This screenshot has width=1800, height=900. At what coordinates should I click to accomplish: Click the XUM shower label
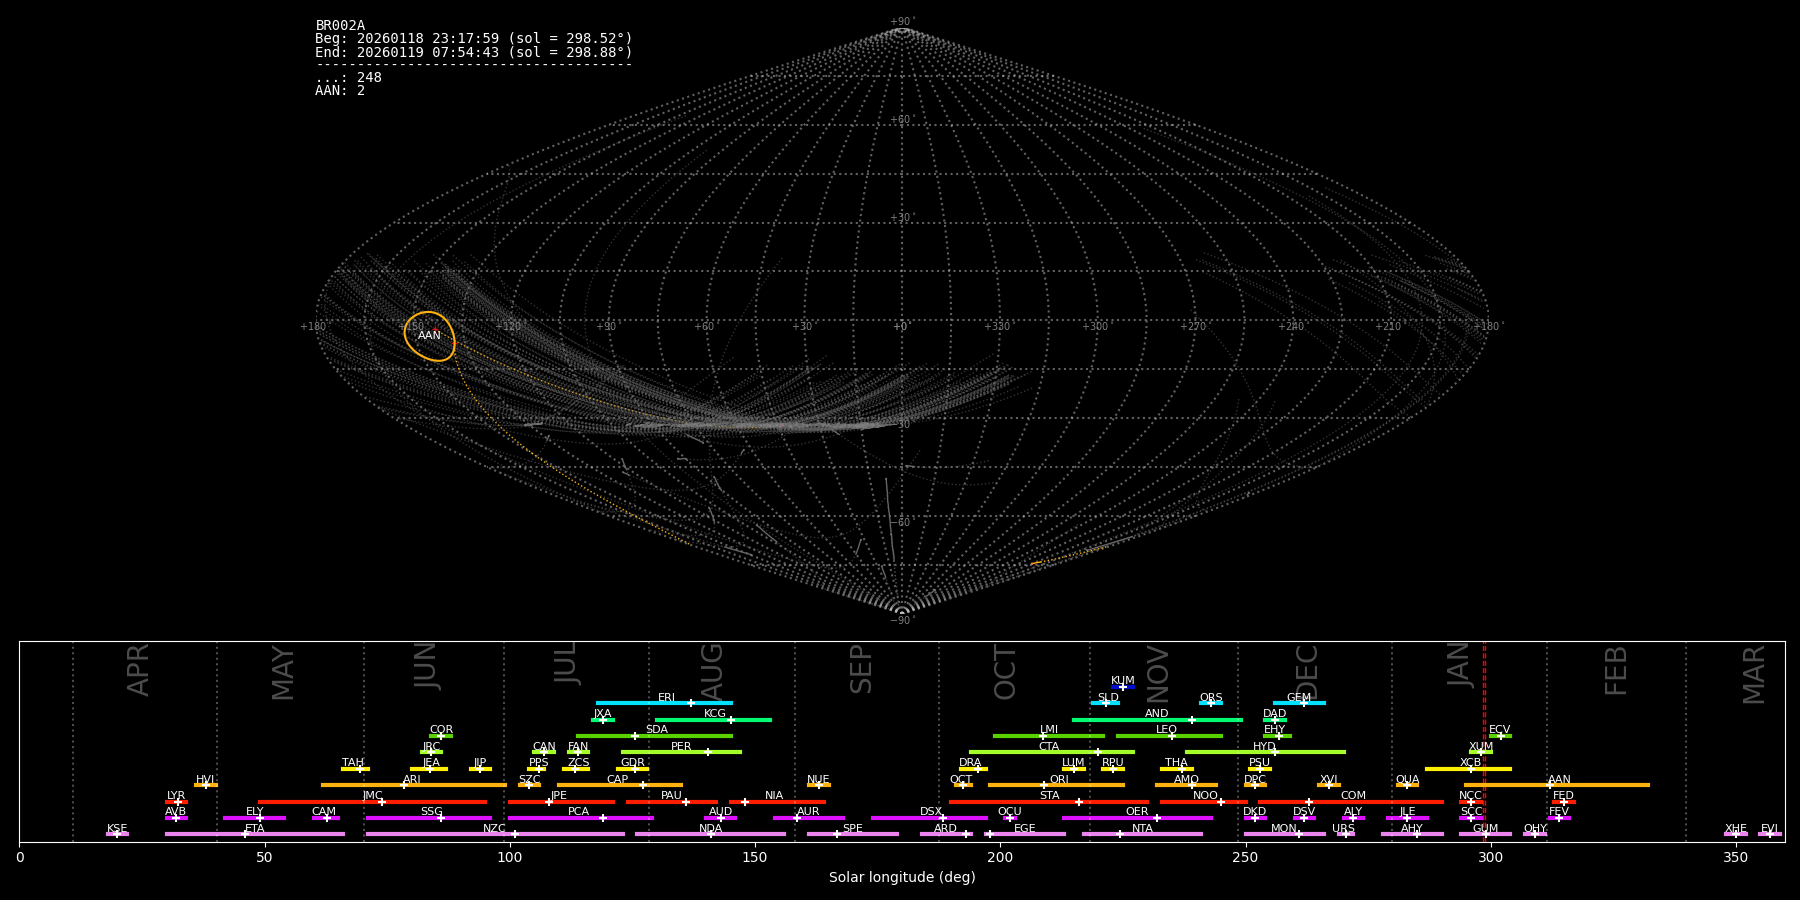coord(1481,747)
